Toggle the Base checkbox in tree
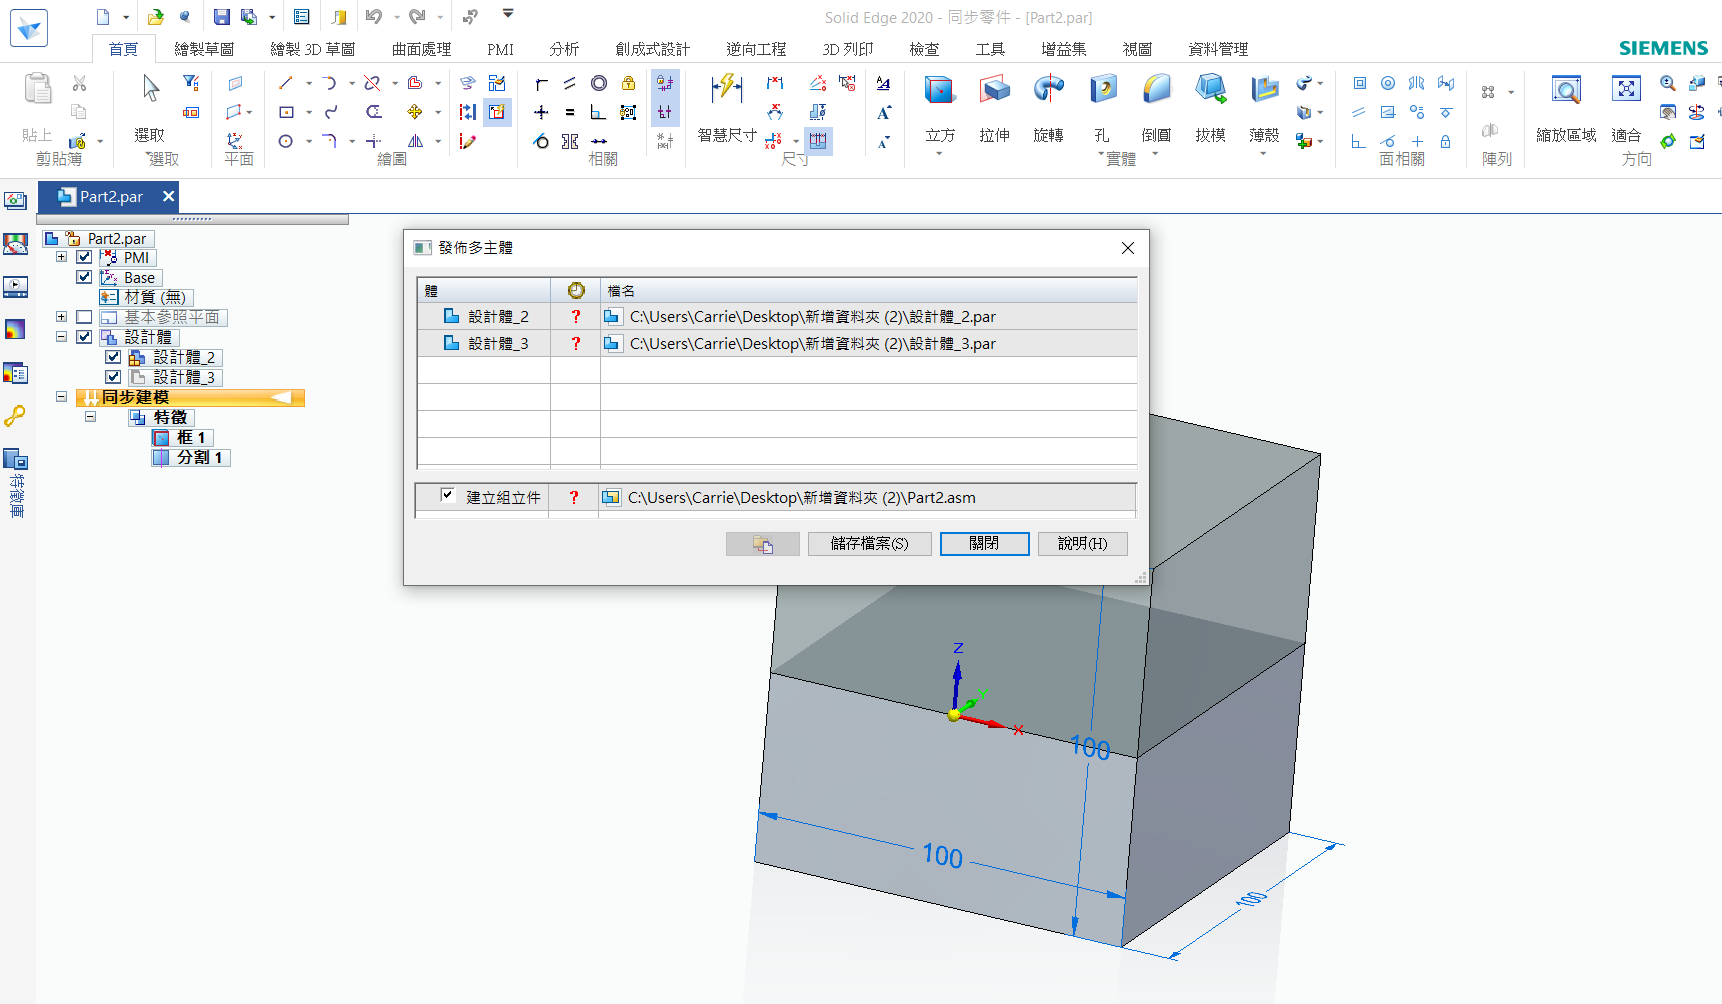1722x1004 pixels. click(x=84, y=277)
